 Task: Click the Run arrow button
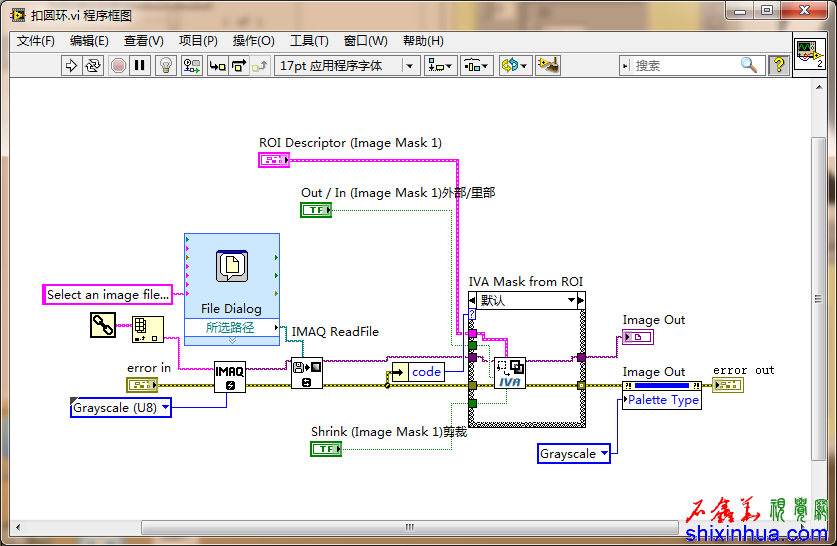[71, 65]
